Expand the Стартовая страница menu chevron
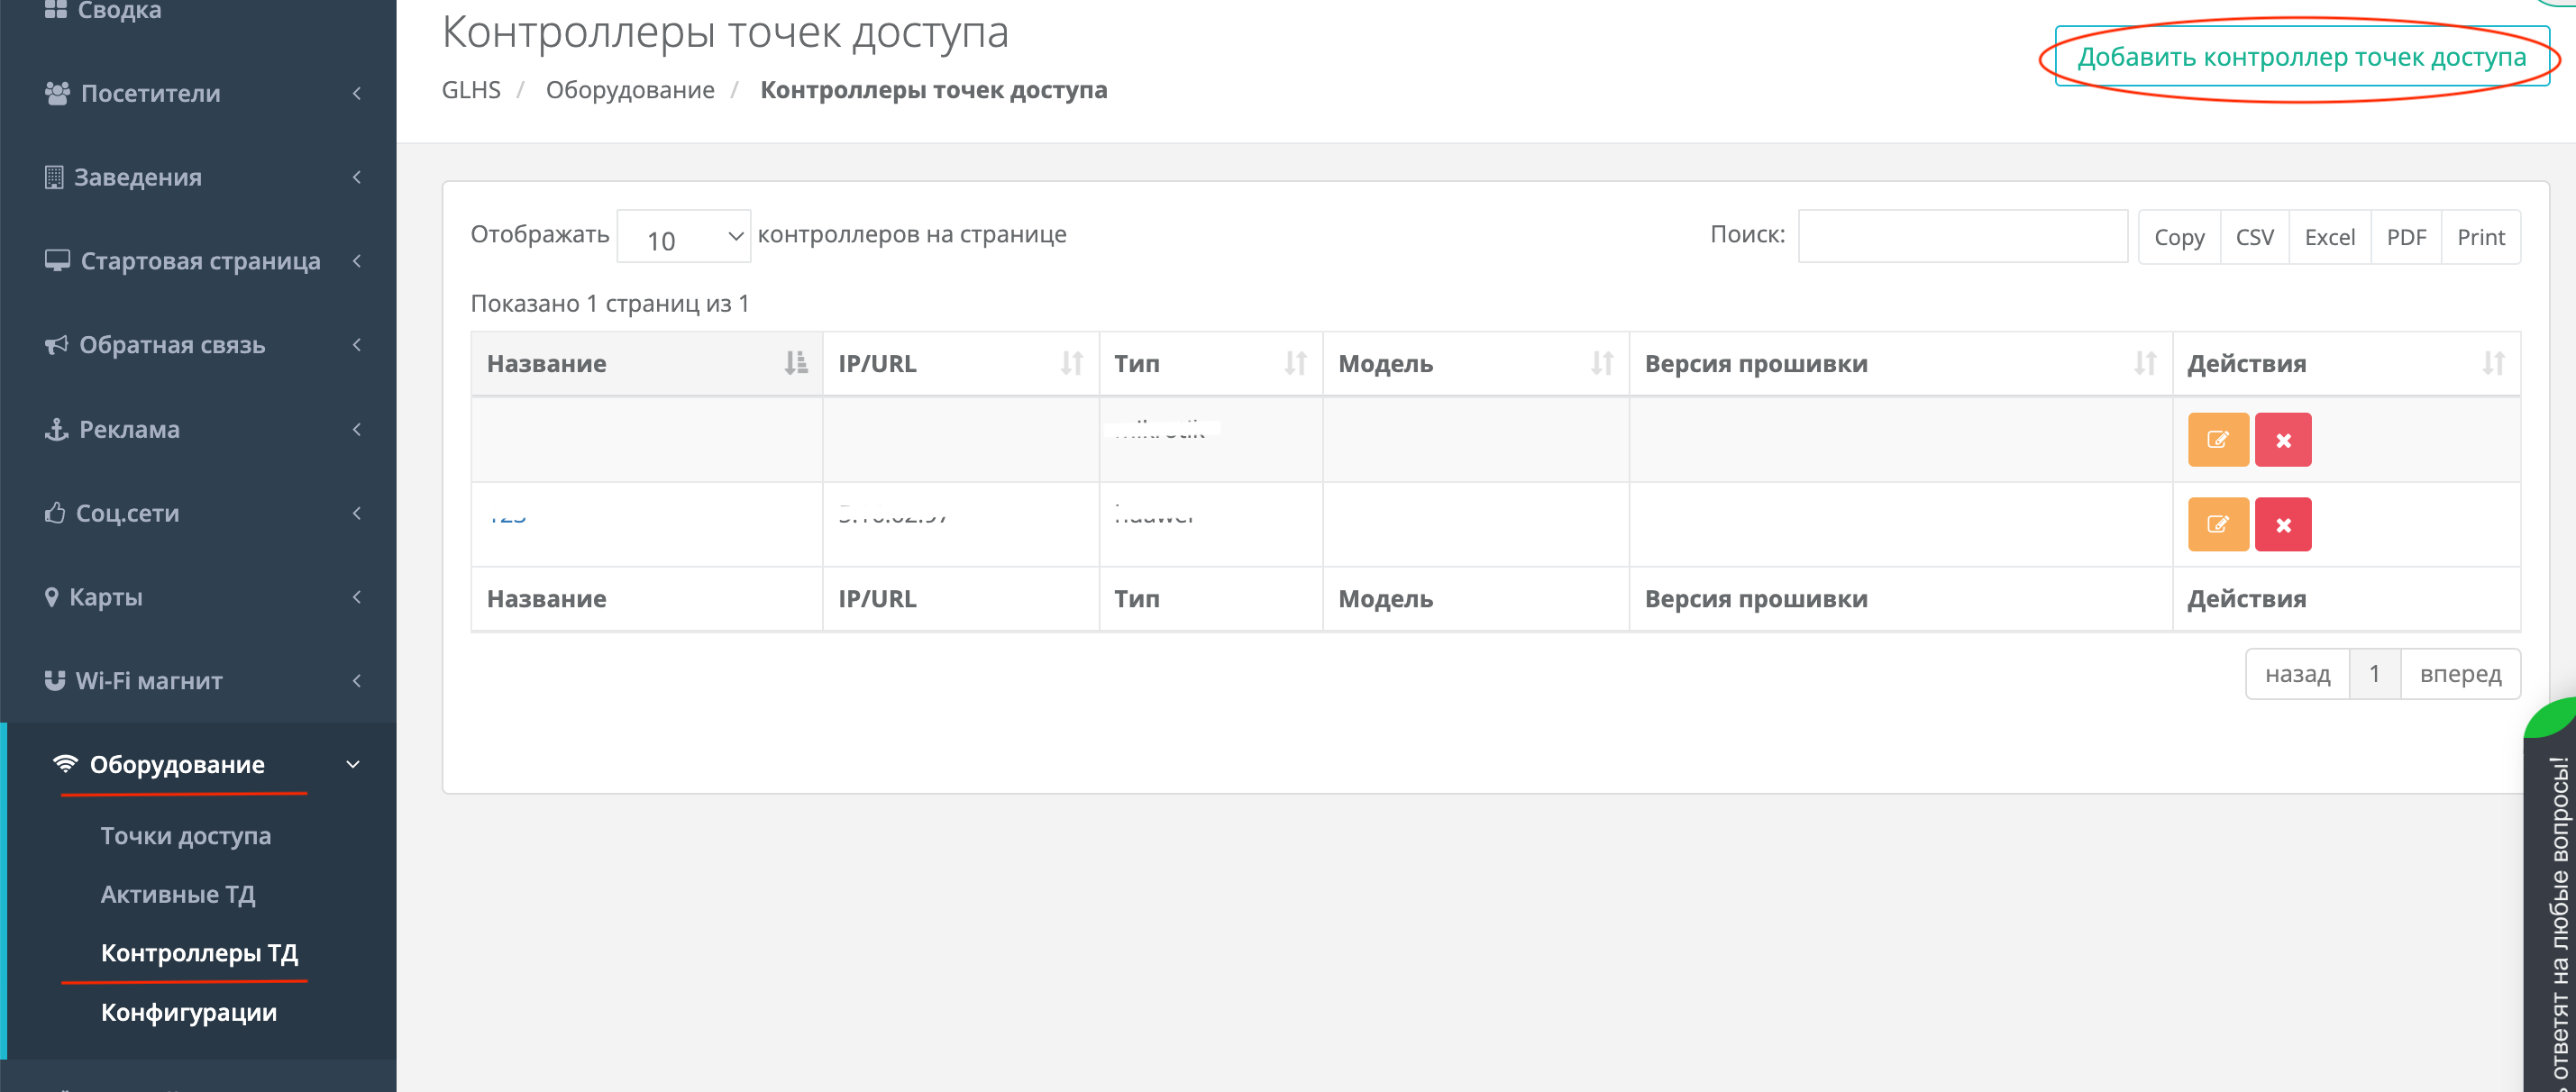The height and width of the screenshot is (1092, 2576). point(357,261)
